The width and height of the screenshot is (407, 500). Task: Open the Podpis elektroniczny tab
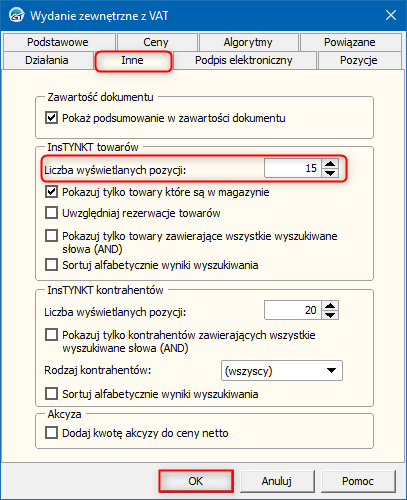click(x=244, y=60)
